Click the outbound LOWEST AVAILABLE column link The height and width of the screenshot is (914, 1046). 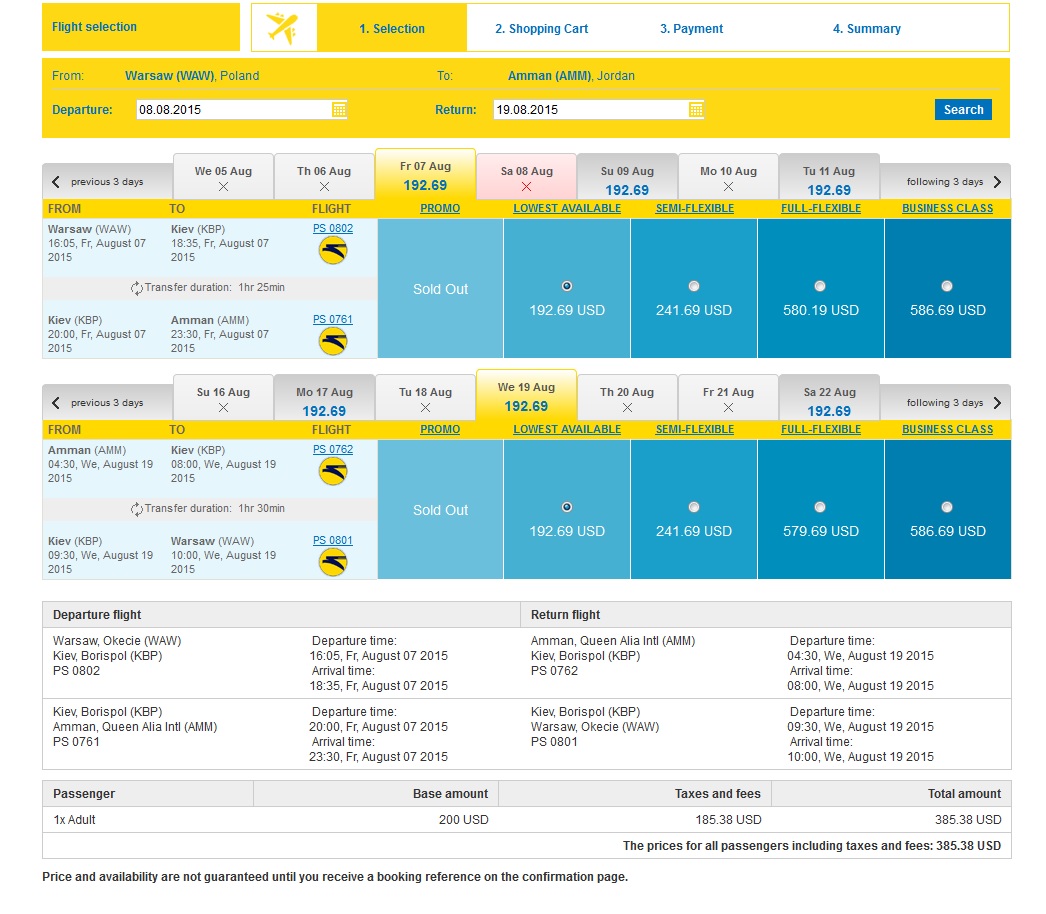tap(567, 208)
